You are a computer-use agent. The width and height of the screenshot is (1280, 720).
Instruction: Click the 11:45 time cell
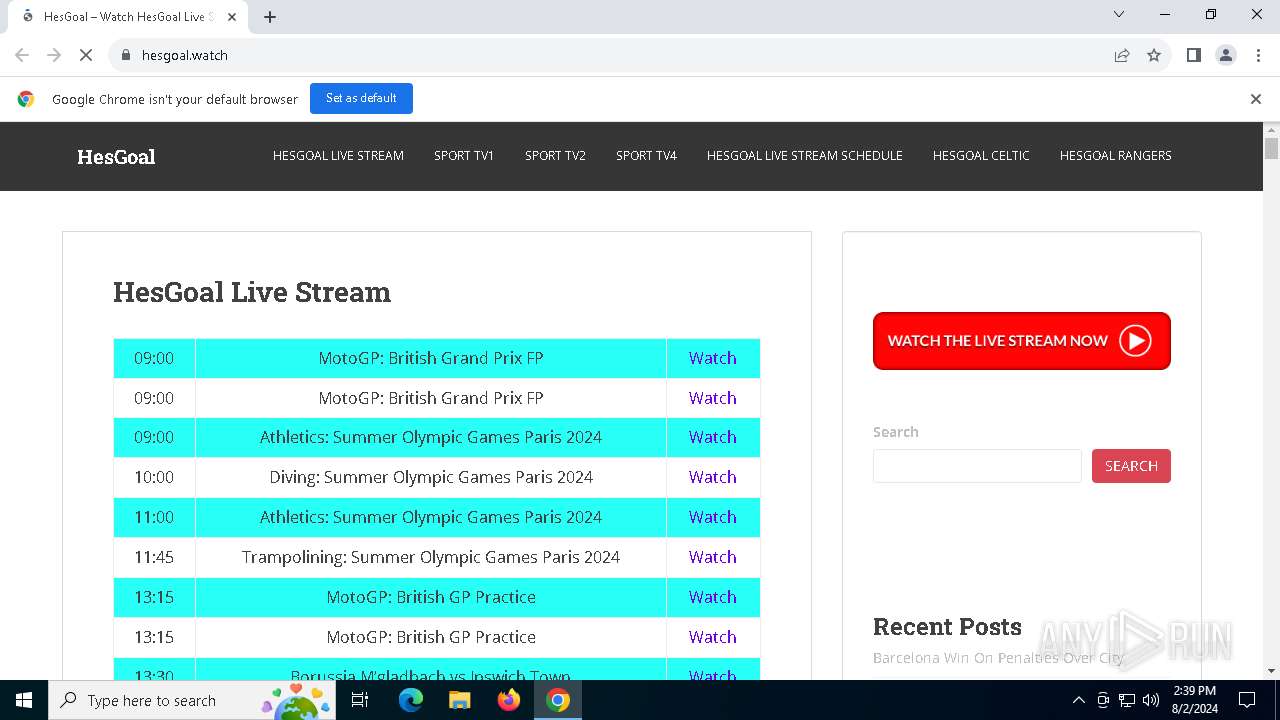pyautogui.click(x=154, y=557)
